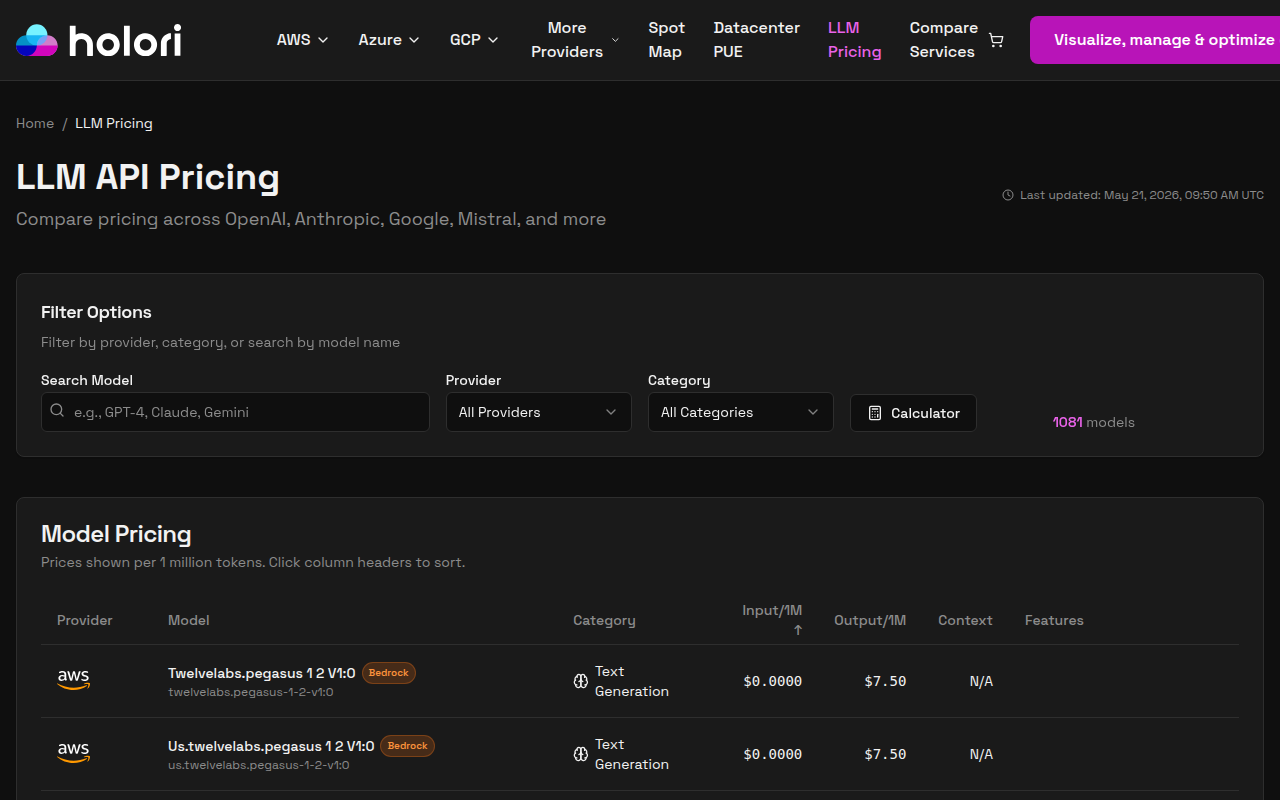Viewport: 1280px width, 800px height.
Task: Click $0.0000 input price in Us.twelvelabs.pegasus row
Action: 773,754
